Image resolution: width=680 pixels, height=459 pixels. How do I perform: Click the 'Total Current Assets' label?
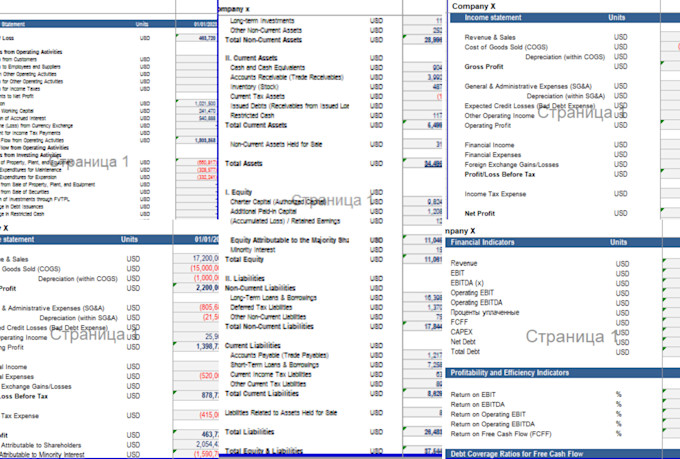pos(256,125)
